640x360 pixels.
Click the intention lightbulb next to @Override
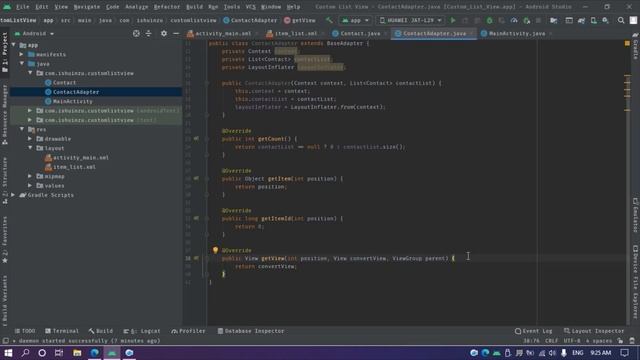(x=215, y=250)
